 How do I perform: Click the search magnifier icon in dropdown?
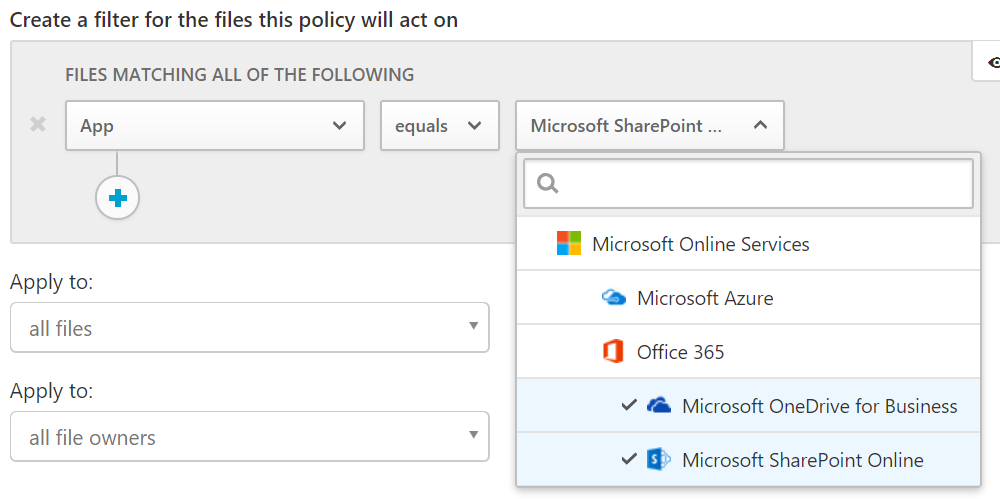(x=547, y=184)
